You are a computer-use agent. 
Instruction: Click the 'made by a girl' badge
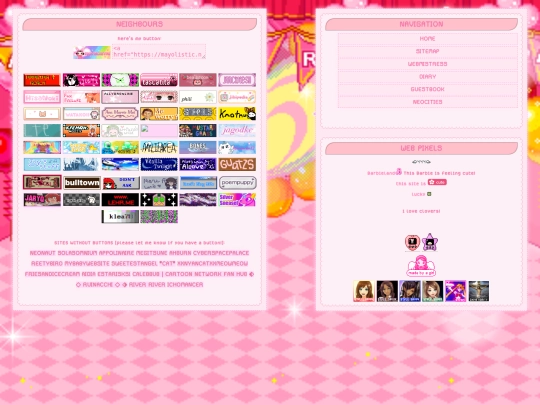tap(421, 266)
